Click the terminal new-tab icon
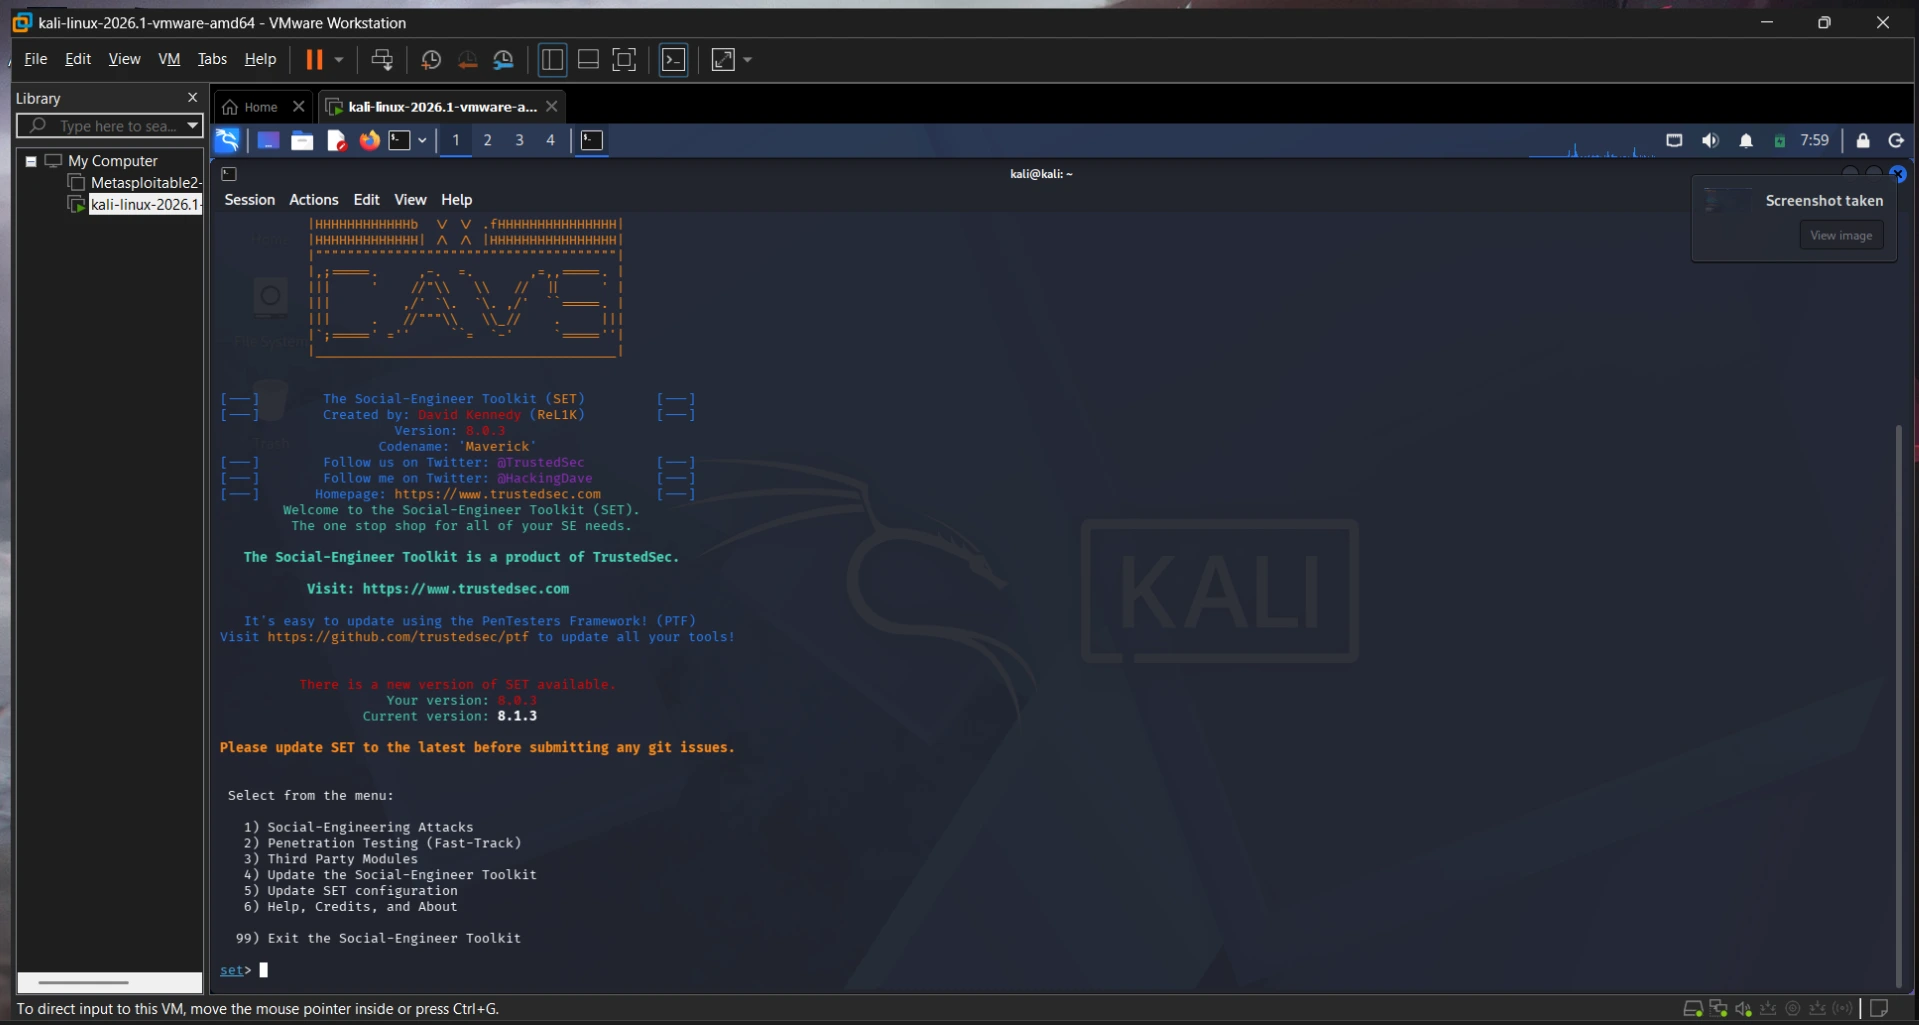 [x=229, y=174]
